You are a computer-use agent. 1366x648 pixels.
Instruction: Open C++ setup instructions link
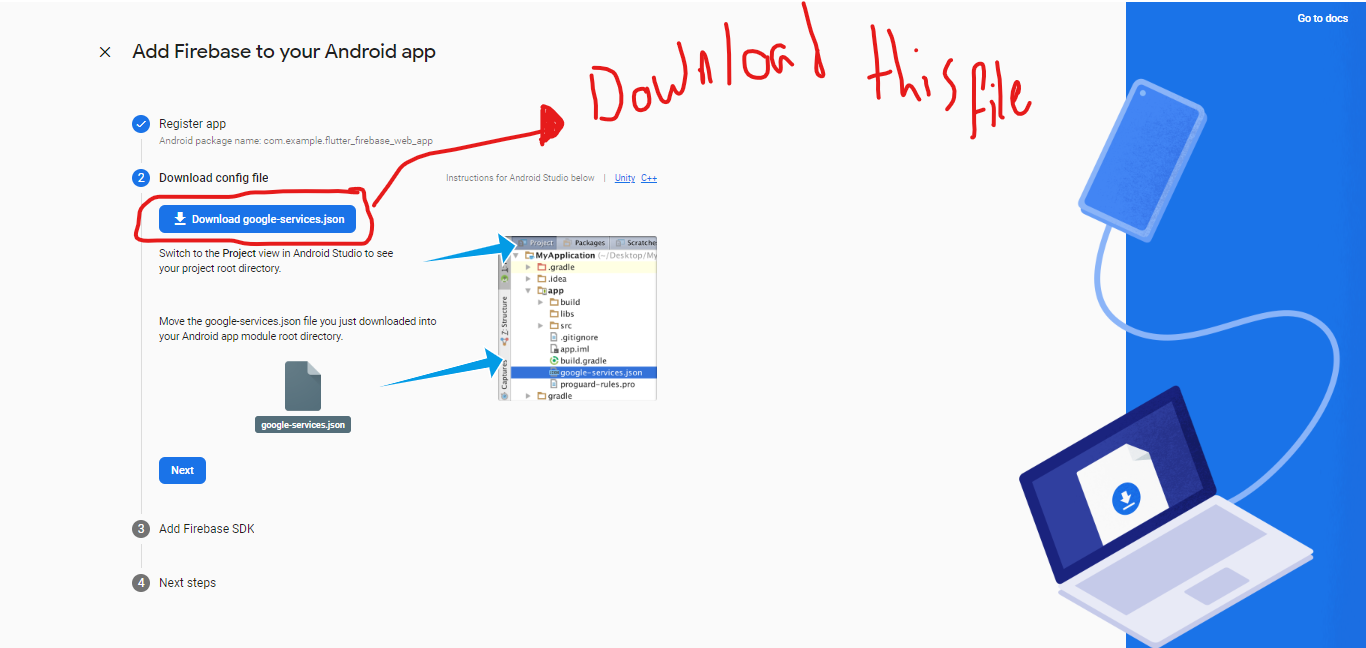(x=649, y=178)
